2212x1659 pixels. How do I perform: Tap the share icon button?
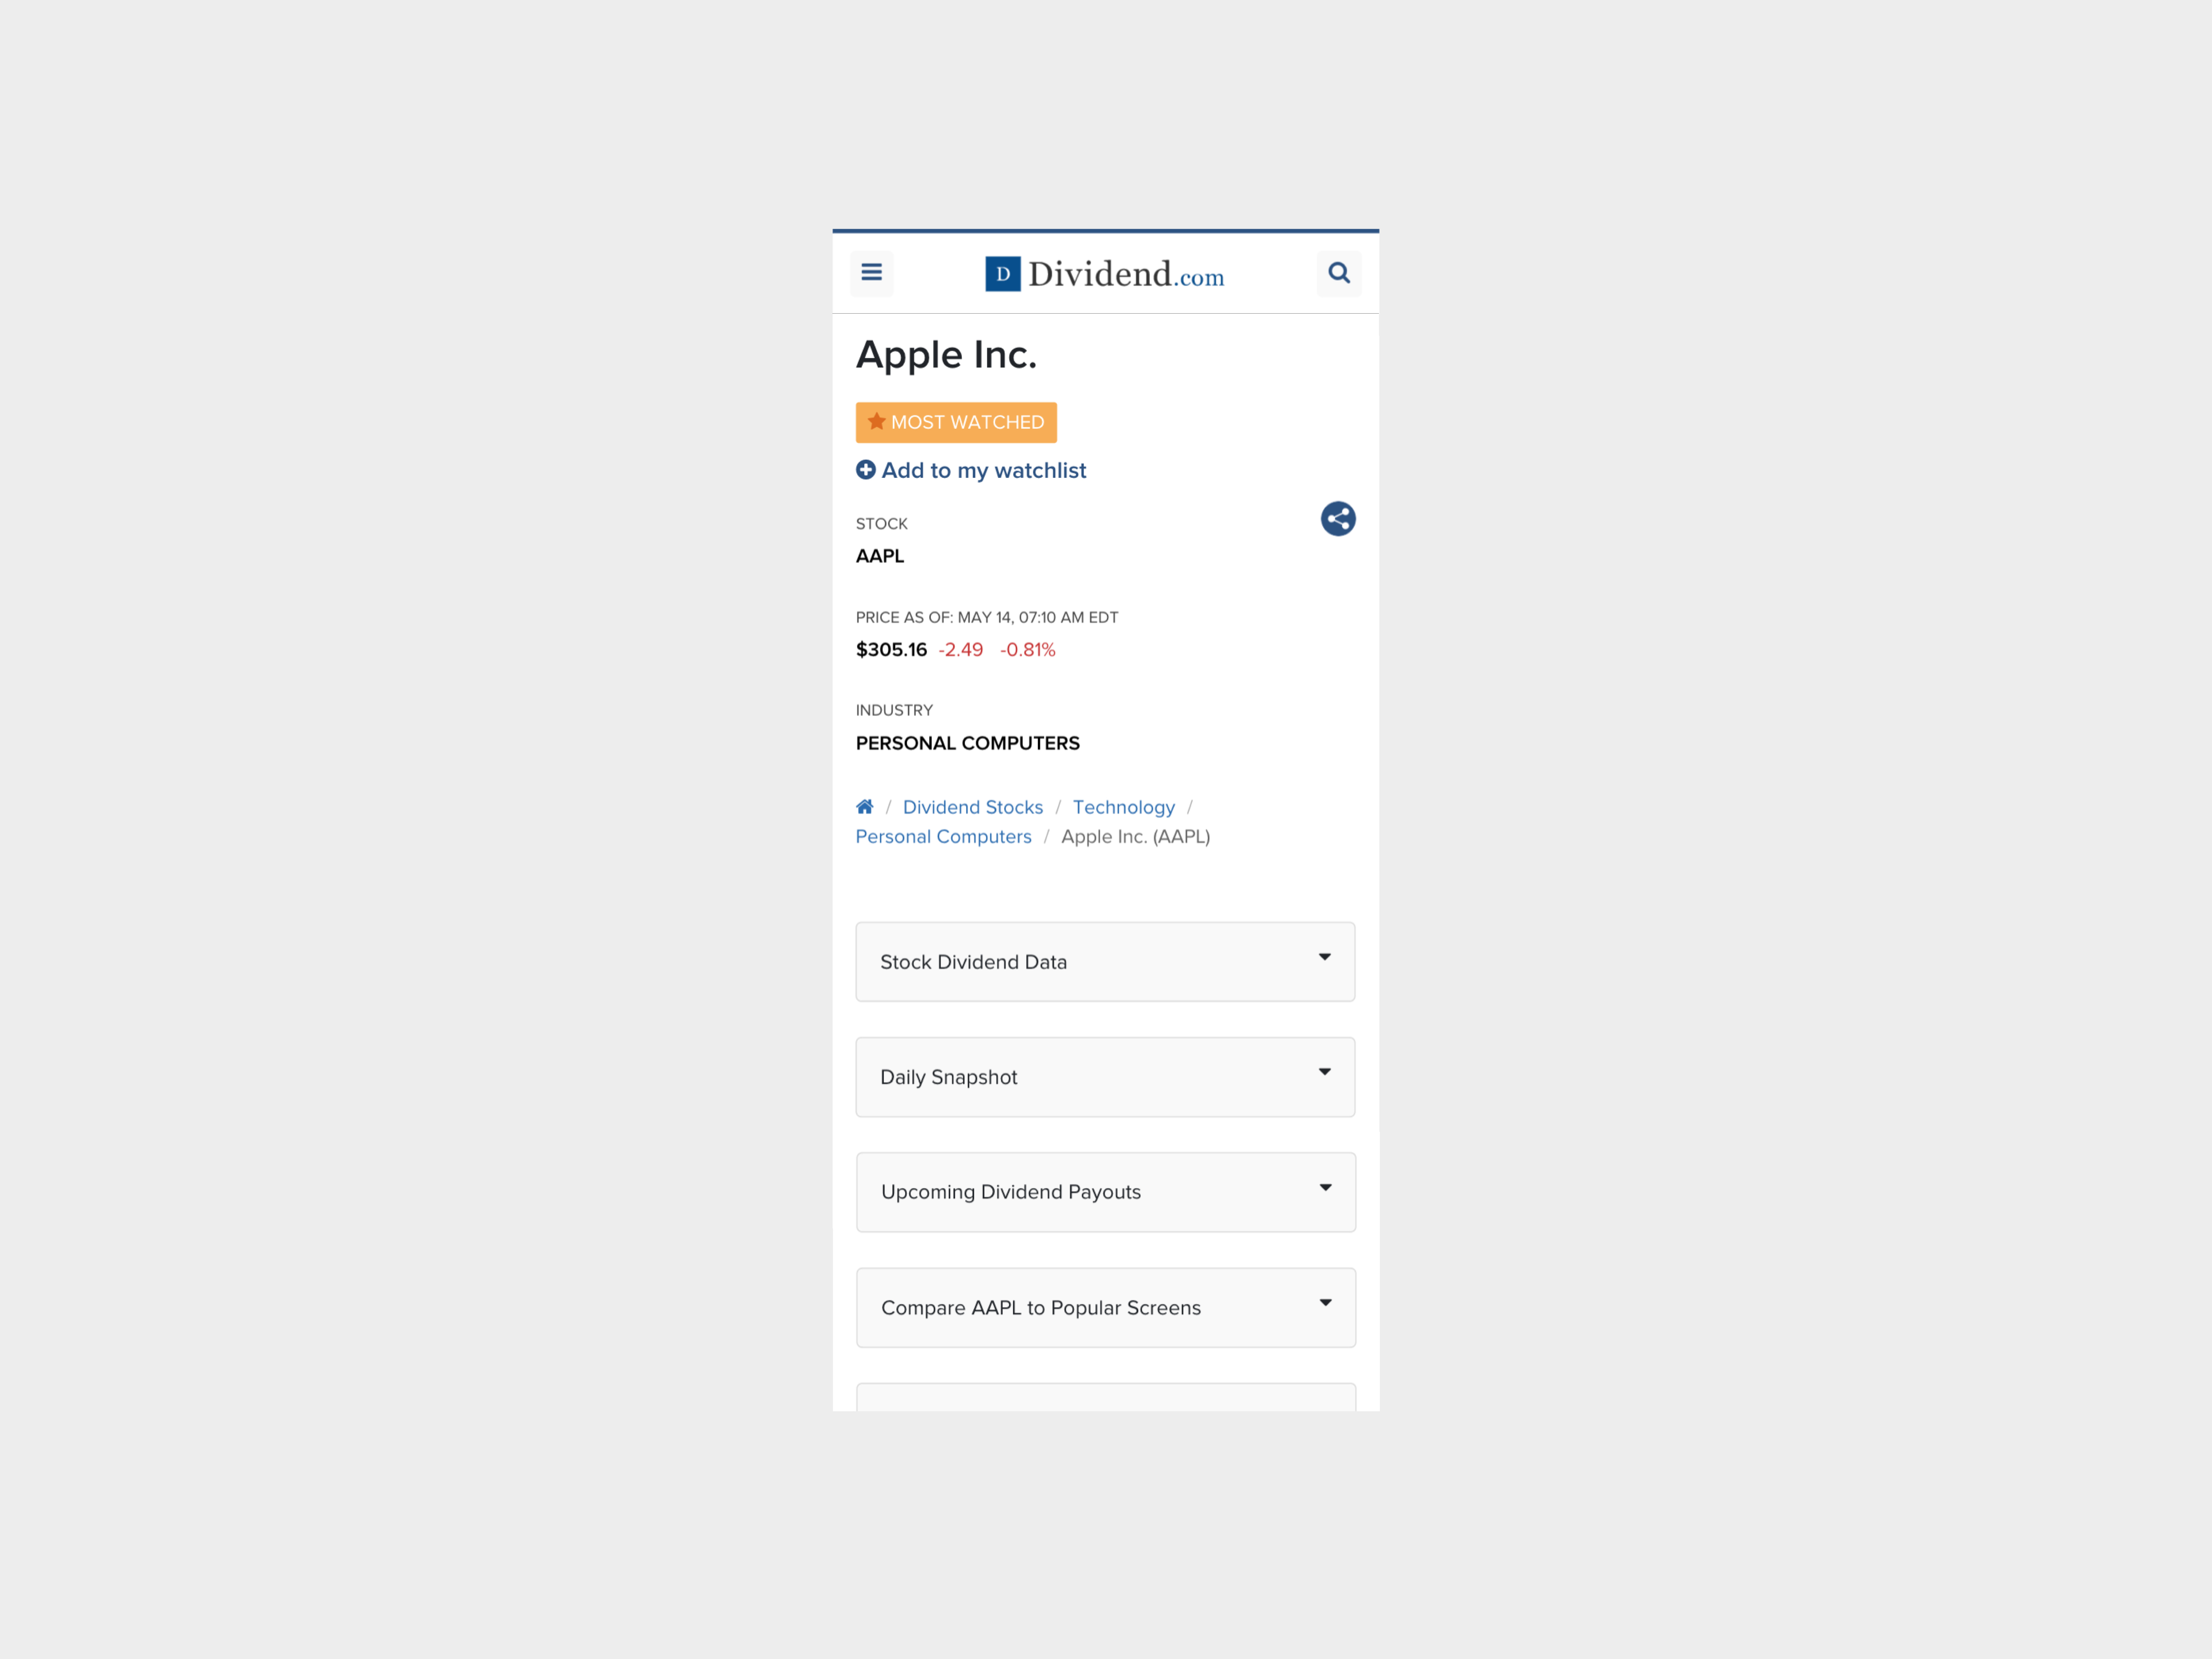pyautogui.click(x=1337, y=519)
